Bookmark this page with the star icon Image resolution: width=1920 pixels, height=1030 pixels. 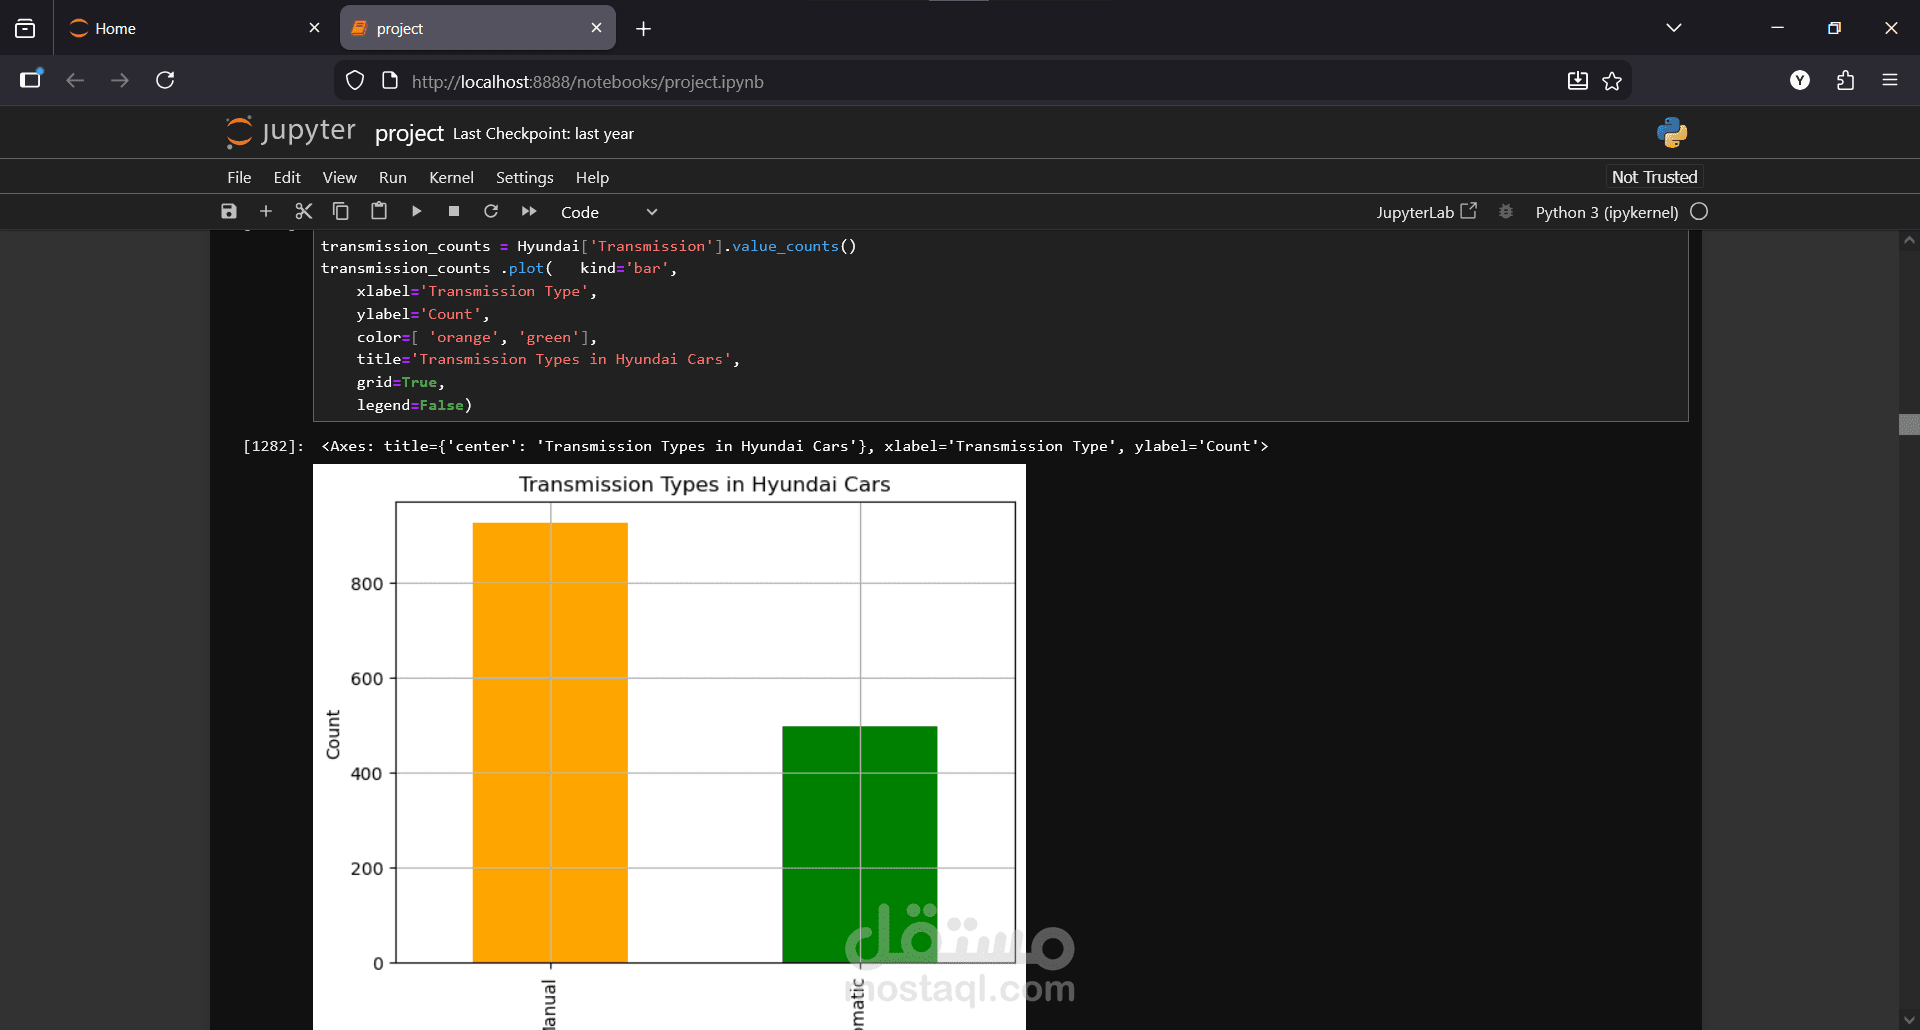tap(1612, 81)
